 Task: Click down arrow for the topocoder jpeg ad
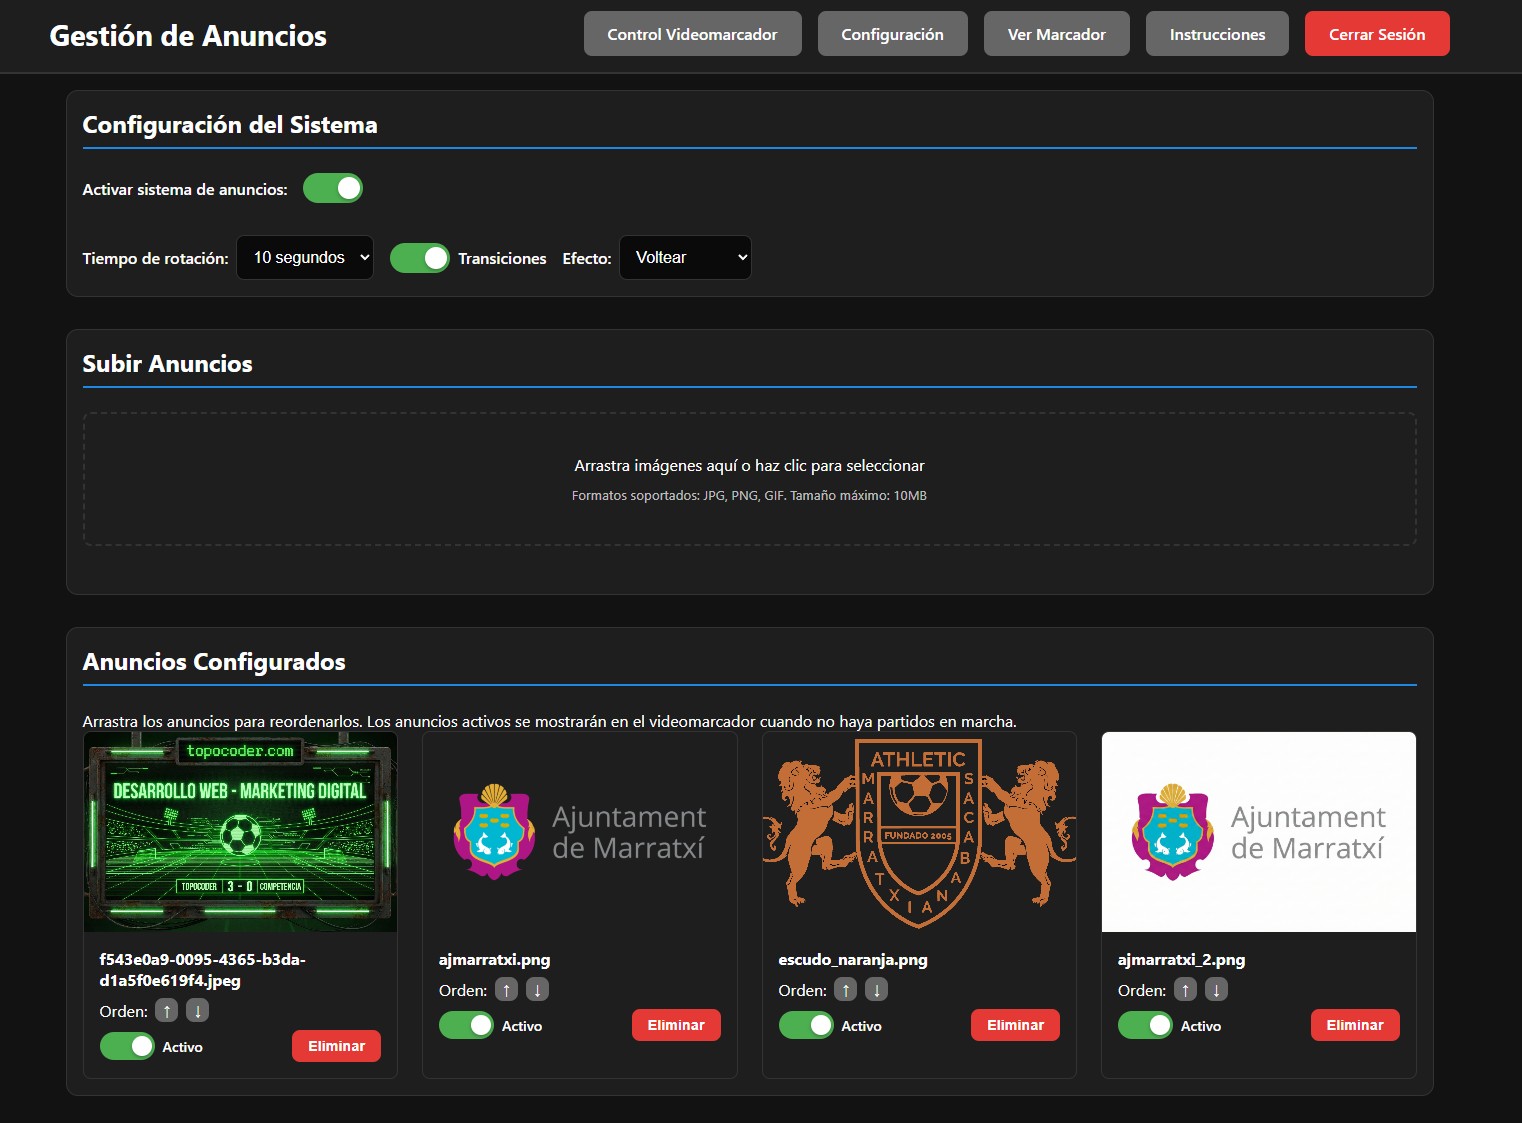click(198, 1011)
